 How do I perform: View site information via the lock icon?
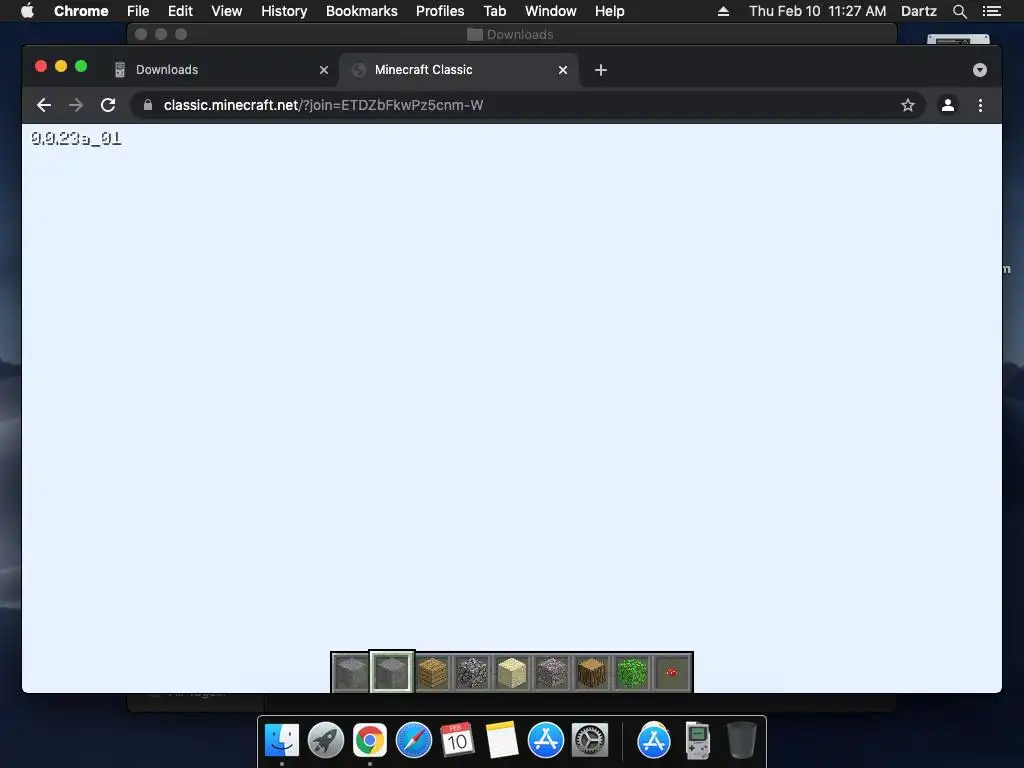[x=148, y=105]
